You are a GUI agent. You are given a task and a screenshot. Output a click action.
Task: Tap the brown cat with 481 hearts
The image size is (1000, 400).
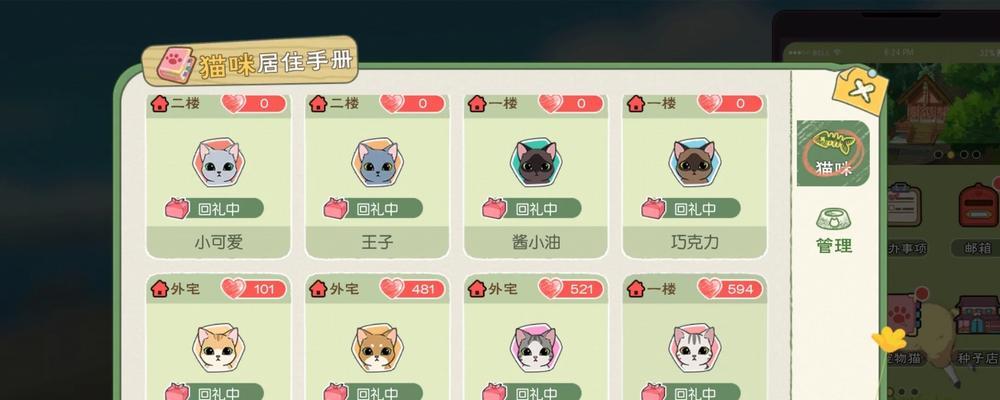coord(378,348)
